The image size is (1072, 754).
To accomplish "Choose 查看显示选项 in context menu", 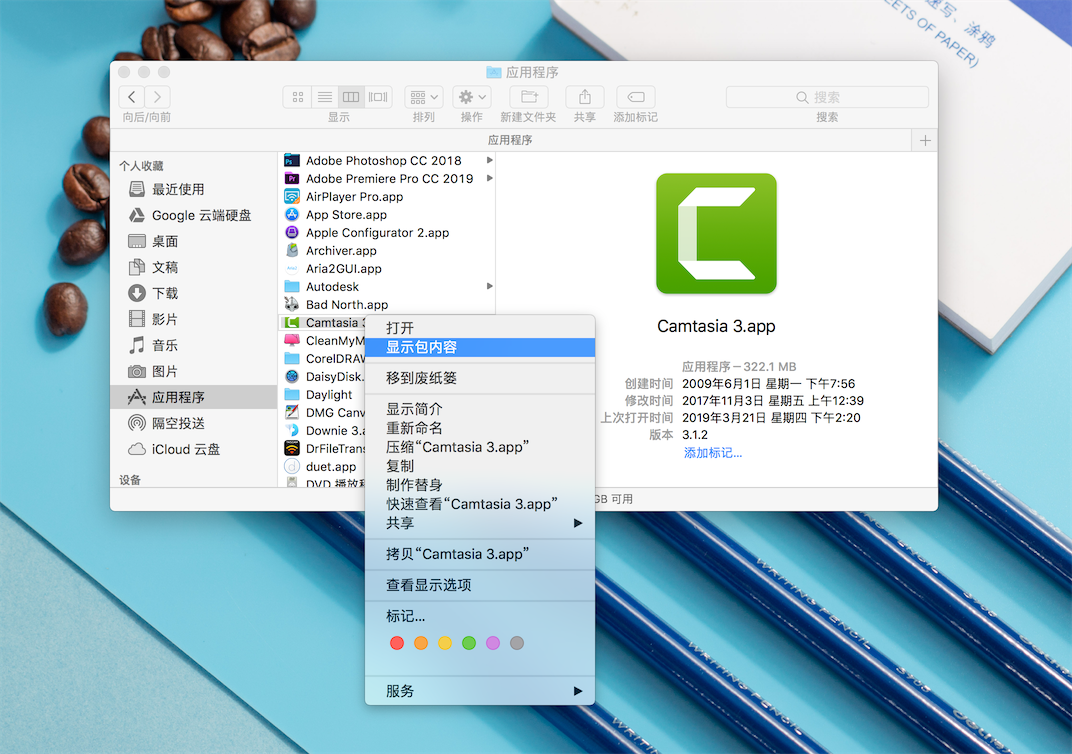I will point(480,585).
